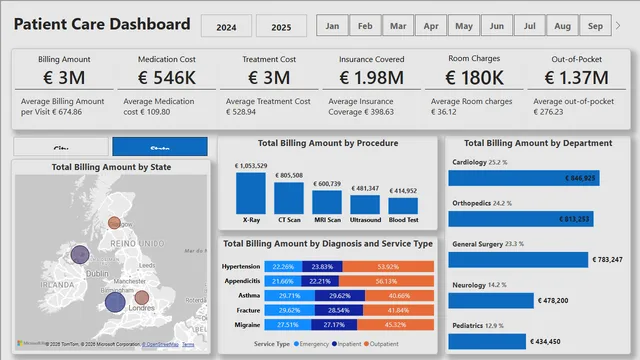Screen dimensions: 640x360
Task: Click Hypertension Inpatient segment 23.83%
Action: click(322, 267)
